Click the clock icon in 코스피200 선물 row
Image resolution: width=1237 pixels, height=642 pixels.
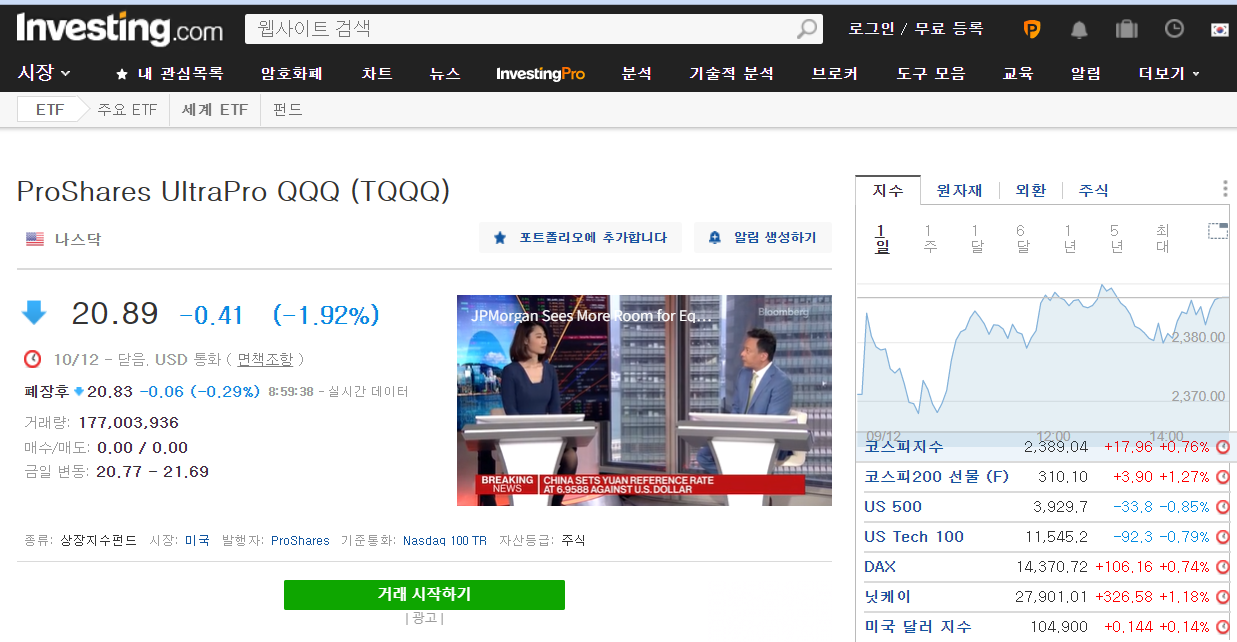pos(1223,477)
